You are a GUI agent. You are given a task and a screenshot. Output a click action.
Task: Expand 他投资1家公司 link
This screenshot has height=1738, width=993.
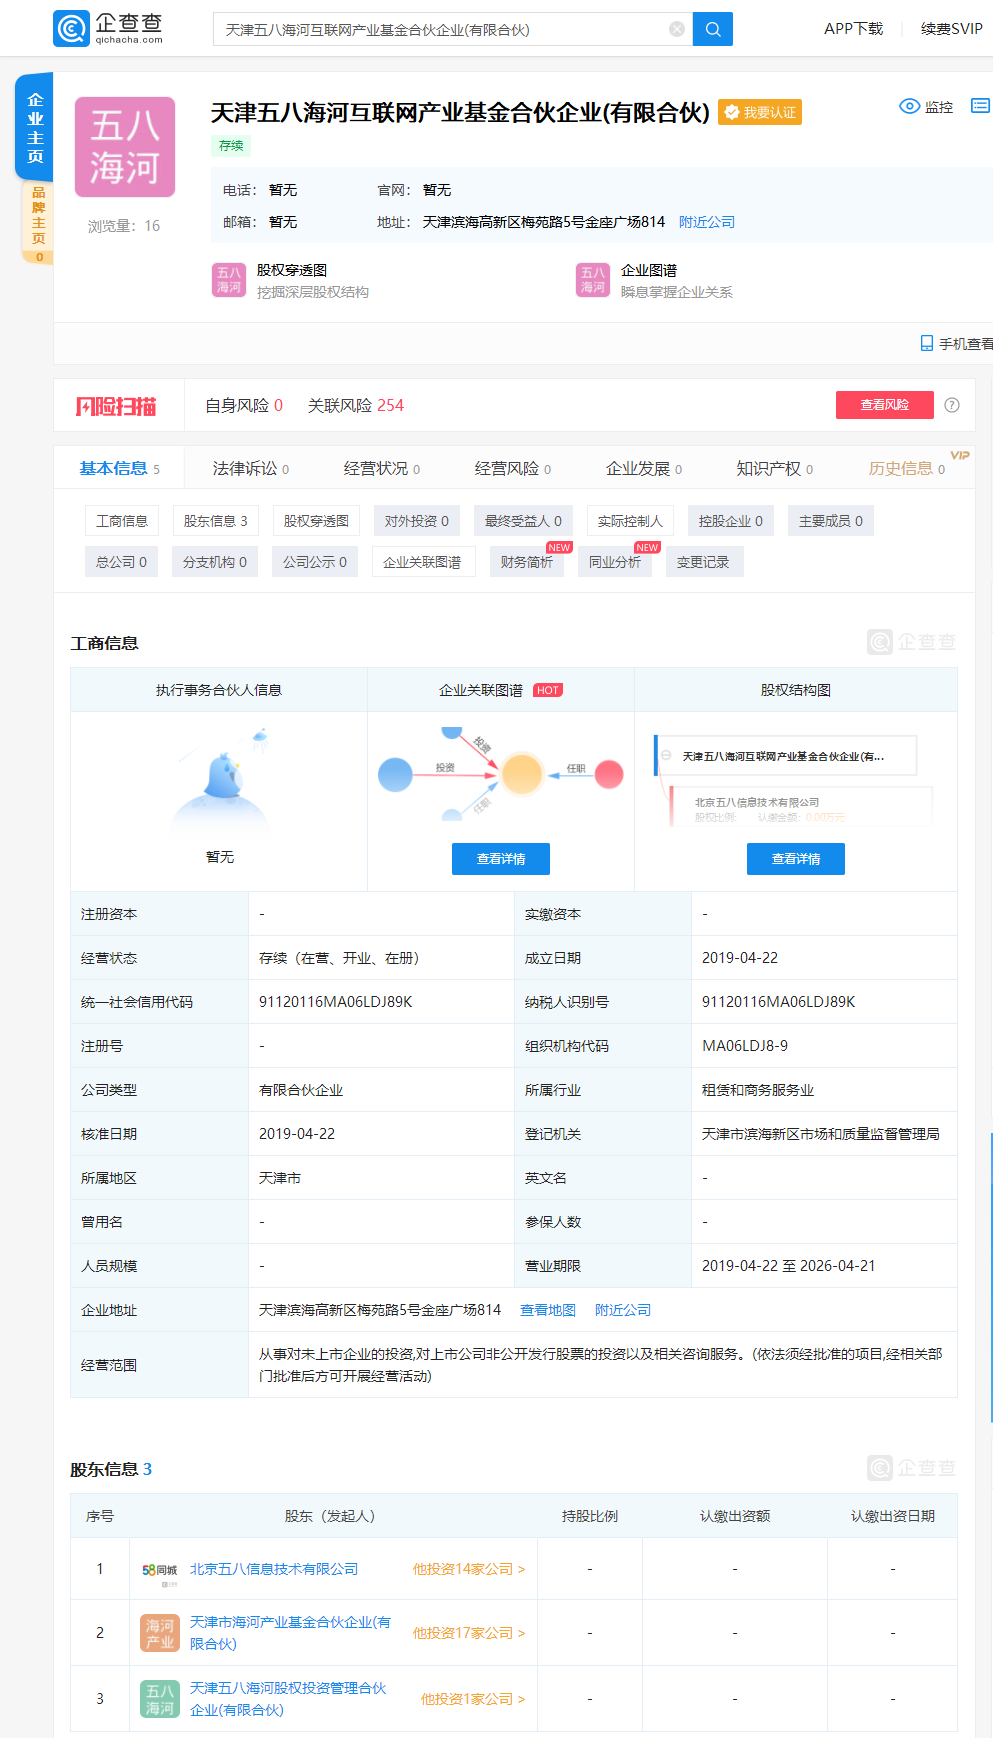[473, 1699]
